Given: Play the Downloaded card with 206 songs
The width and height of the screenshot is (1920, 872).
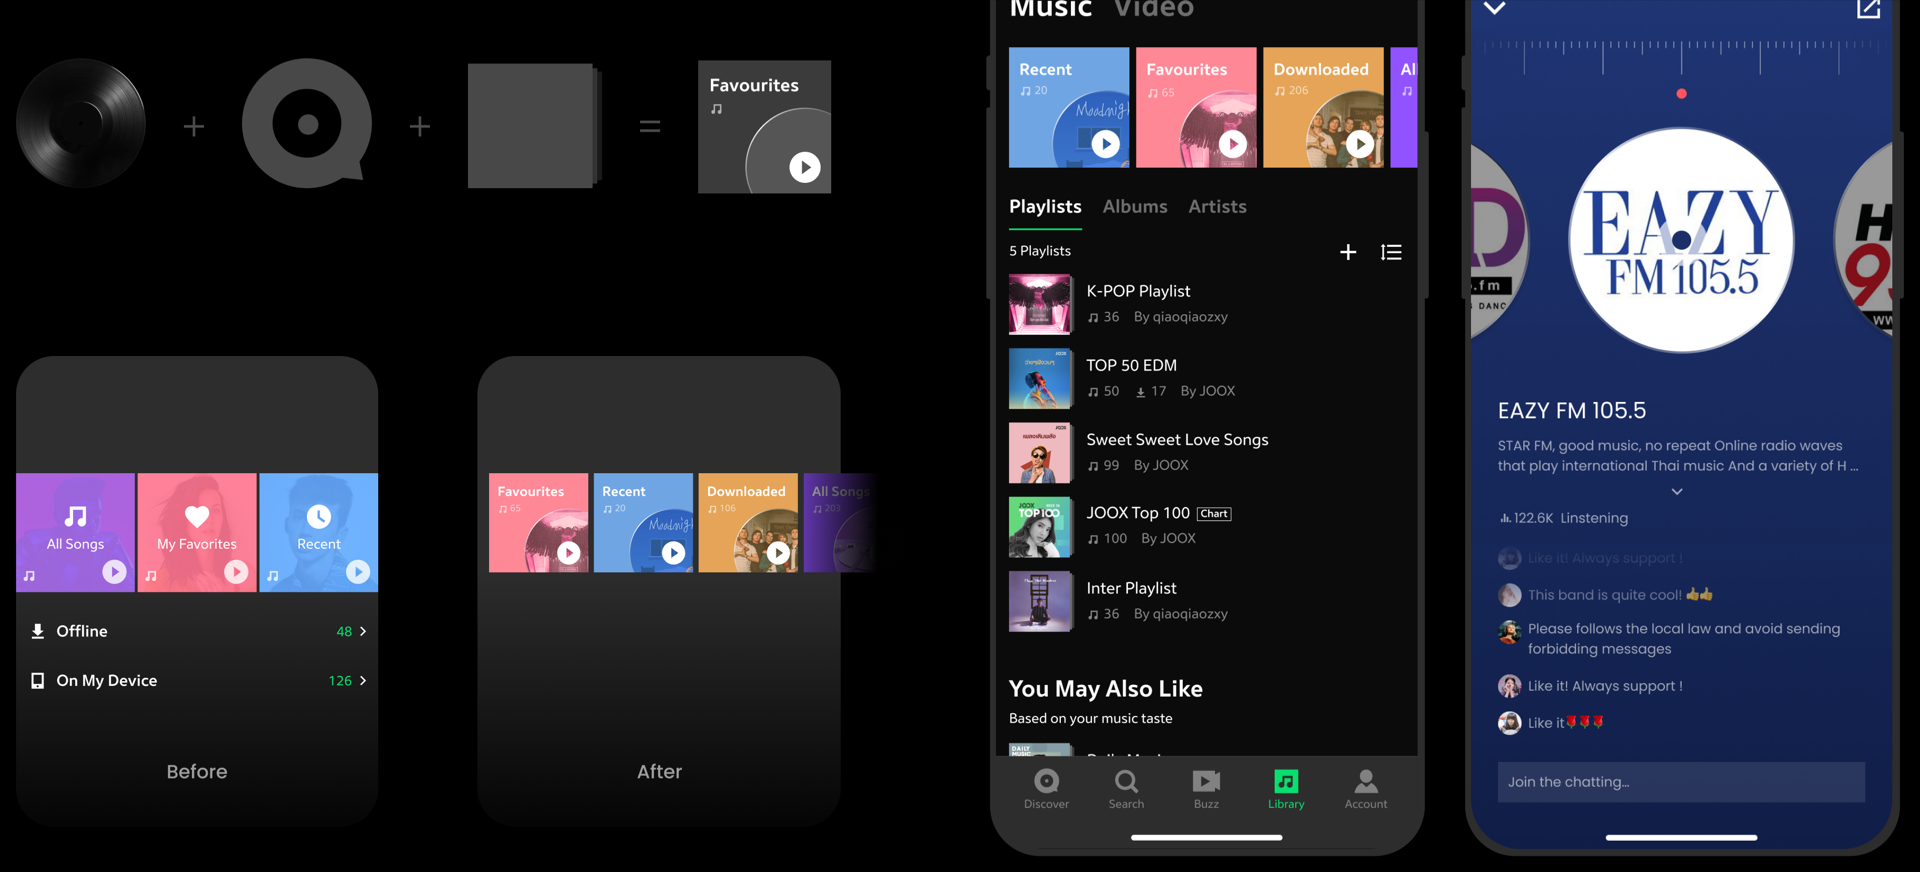Looking at the screenshot, I should tap(1360, 144).
